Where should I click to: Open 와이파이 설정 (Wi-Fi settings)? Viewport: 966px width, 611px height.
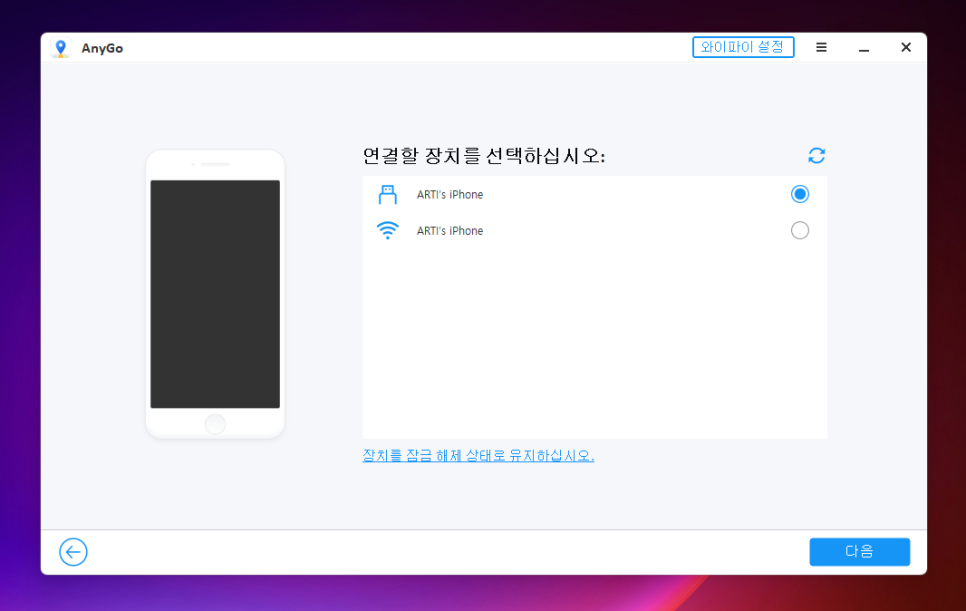(743, 47)
